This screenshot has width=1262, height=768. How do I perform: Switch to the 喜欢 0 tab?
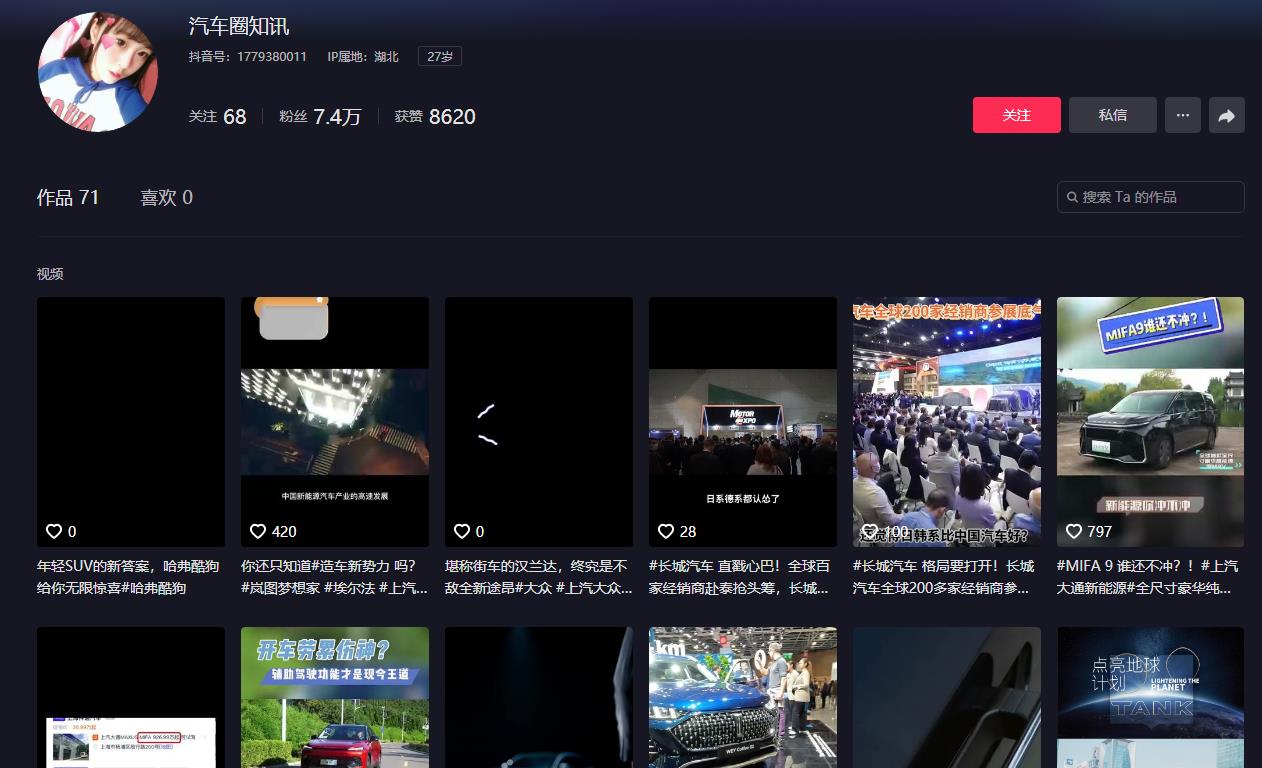(166, 198)
